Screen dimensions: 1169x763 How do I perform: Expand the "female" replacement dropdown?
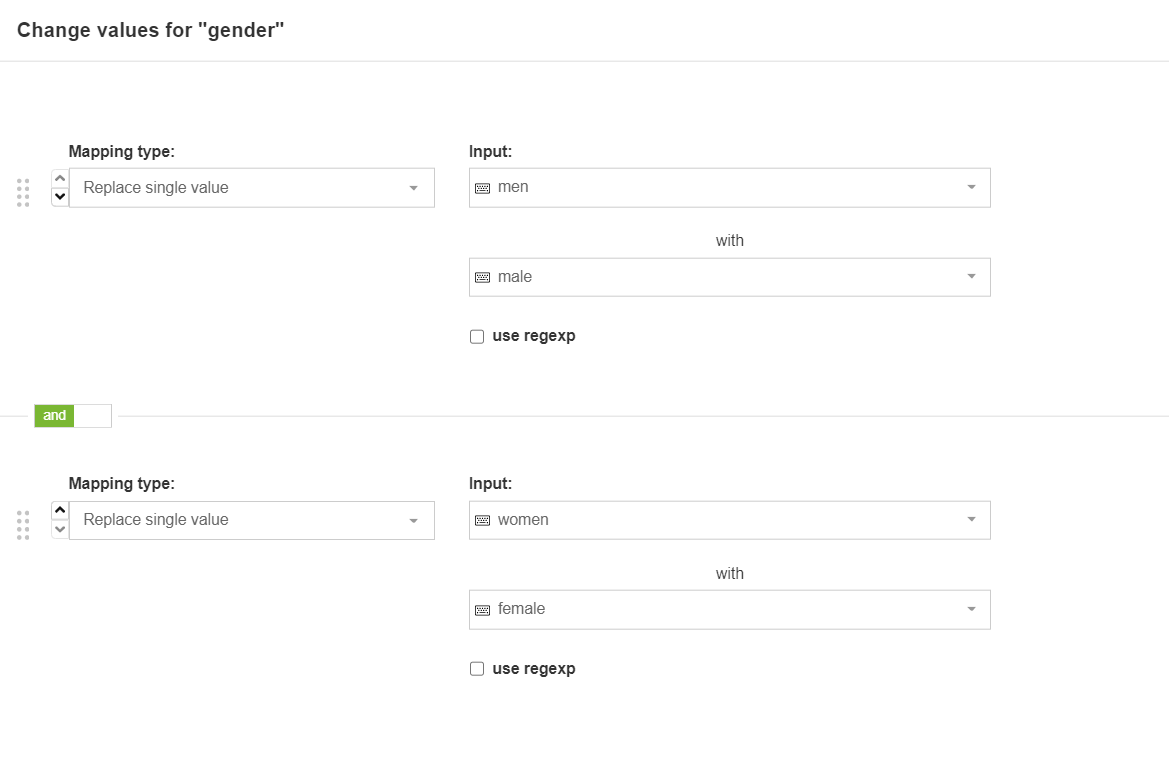pos(969,609)
